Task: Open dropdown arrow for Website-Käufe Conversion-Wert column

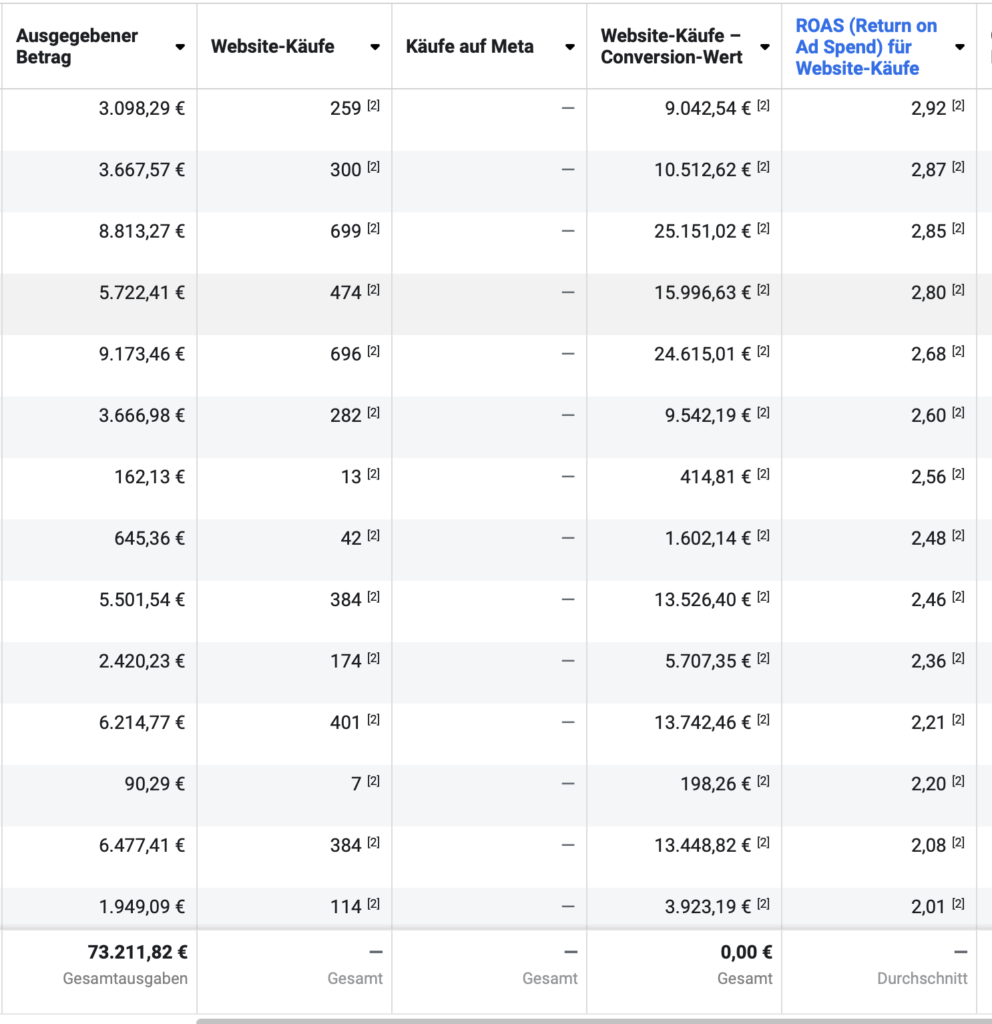Action: tap(765, 47)
